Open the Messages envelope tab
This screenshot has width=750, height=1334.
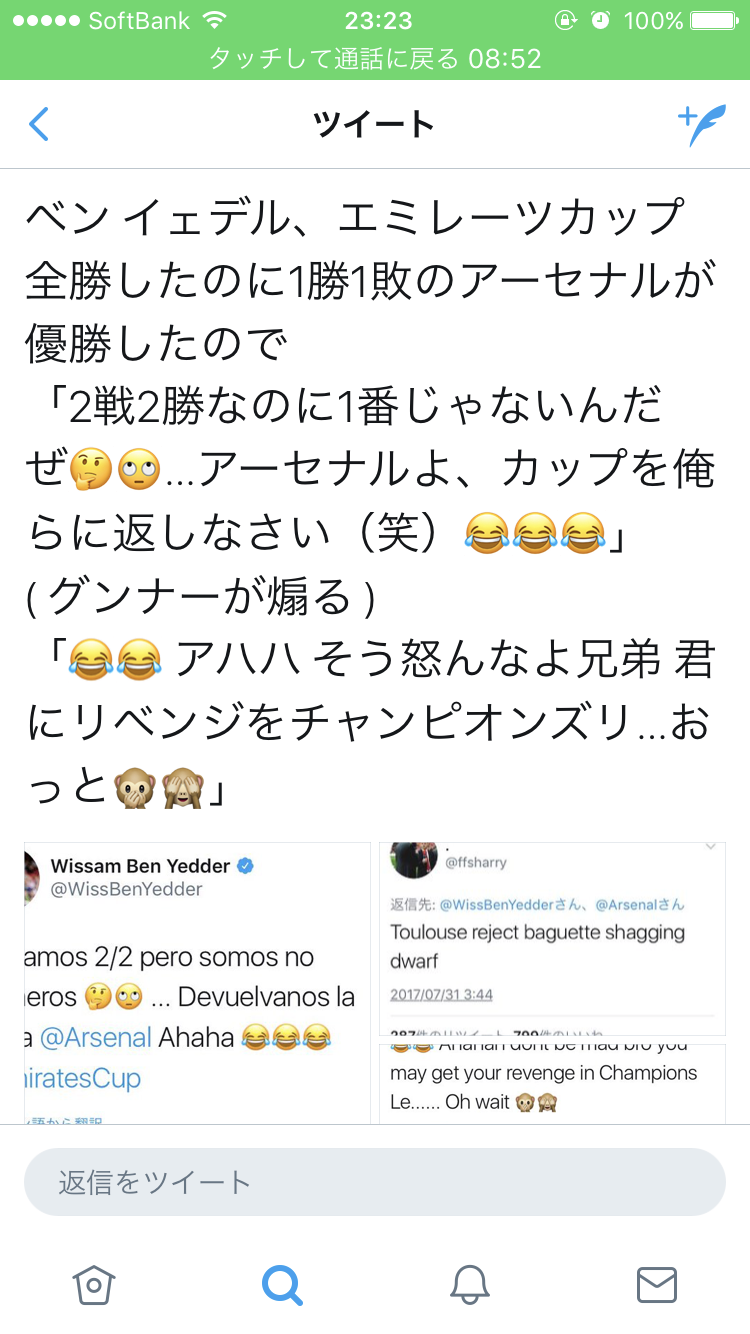point(657,1285)
